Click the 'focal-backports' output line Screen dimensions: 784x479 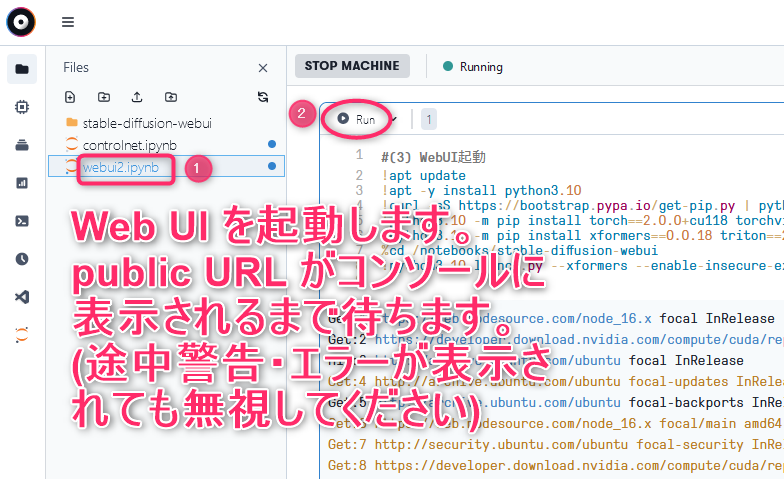coord(556,402)
